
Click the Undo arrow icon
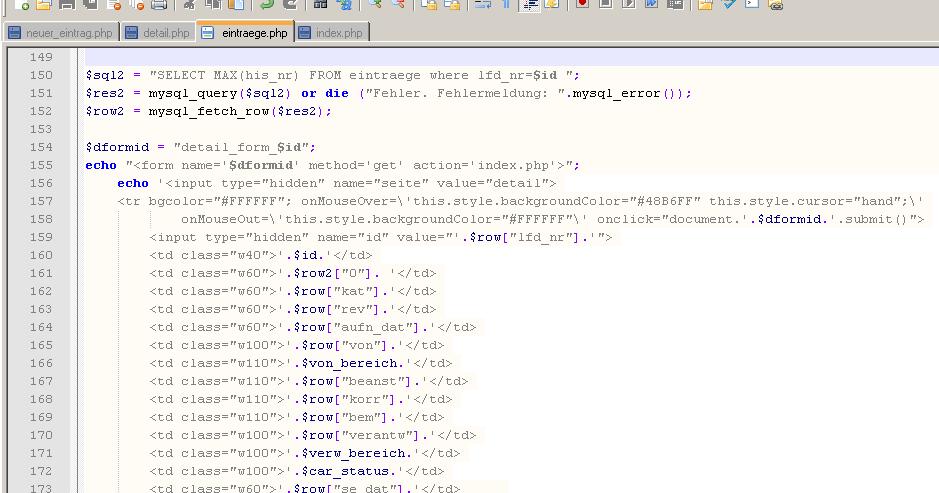[x=267, y=5]
